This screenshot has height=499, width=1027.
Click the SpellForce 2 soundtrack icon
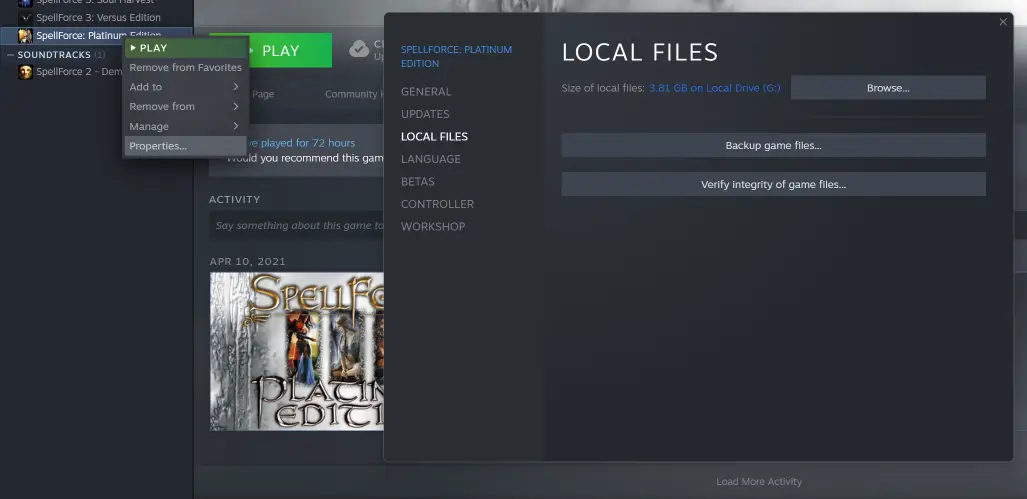point(25,72)
